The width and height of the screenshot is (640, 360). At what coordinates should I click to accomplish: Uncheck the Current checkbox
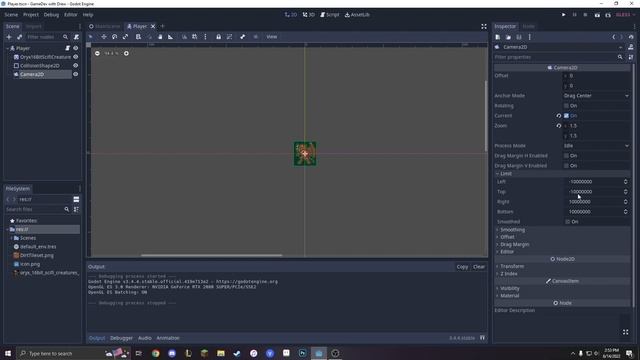pyautogui.click(x=566, y=116)
